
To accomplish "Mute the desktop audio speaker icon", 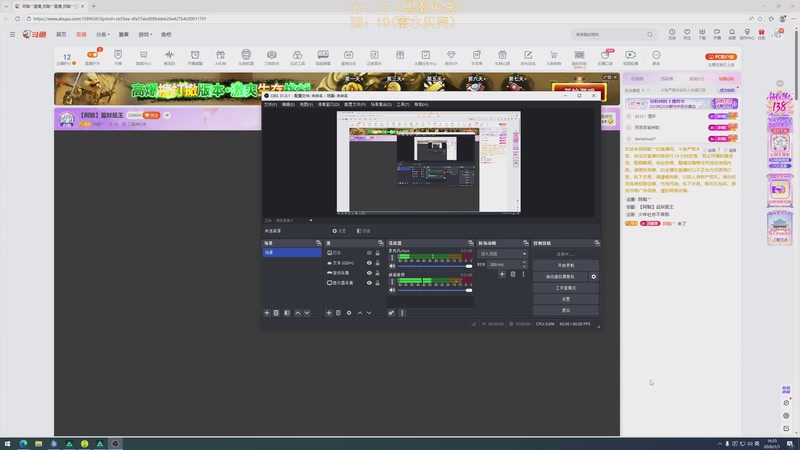I will (392, 290).
